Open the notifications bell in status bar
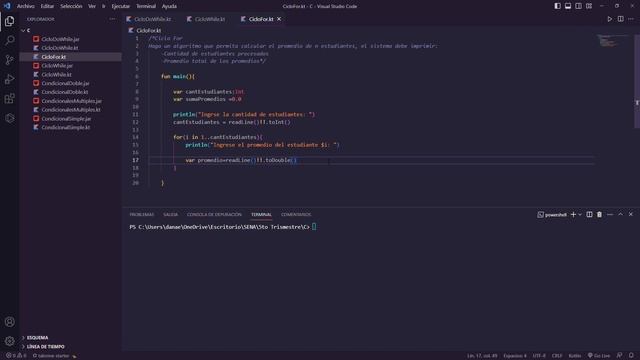The image size is (640, 360). click(631, 356)
